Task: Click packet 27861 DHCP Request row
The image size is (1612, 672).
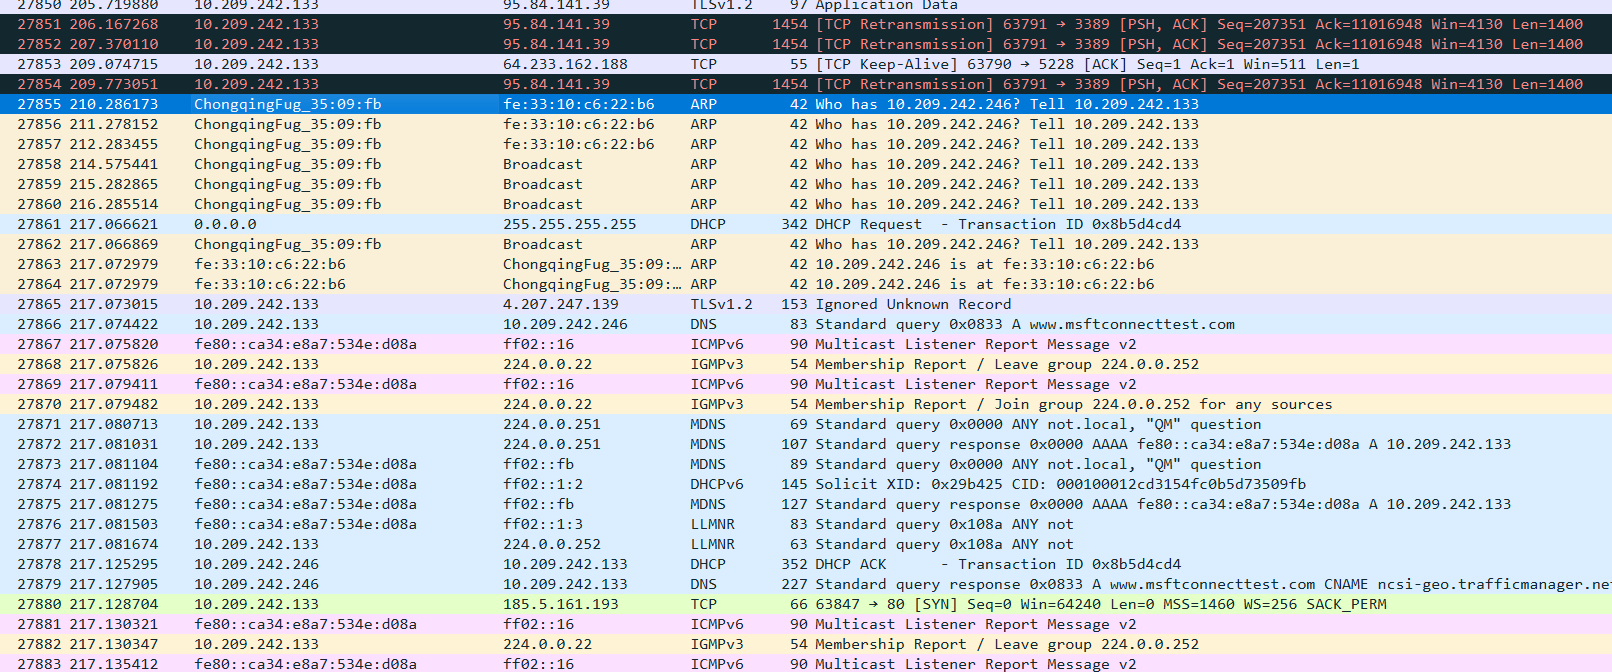Action: (800, 224)
